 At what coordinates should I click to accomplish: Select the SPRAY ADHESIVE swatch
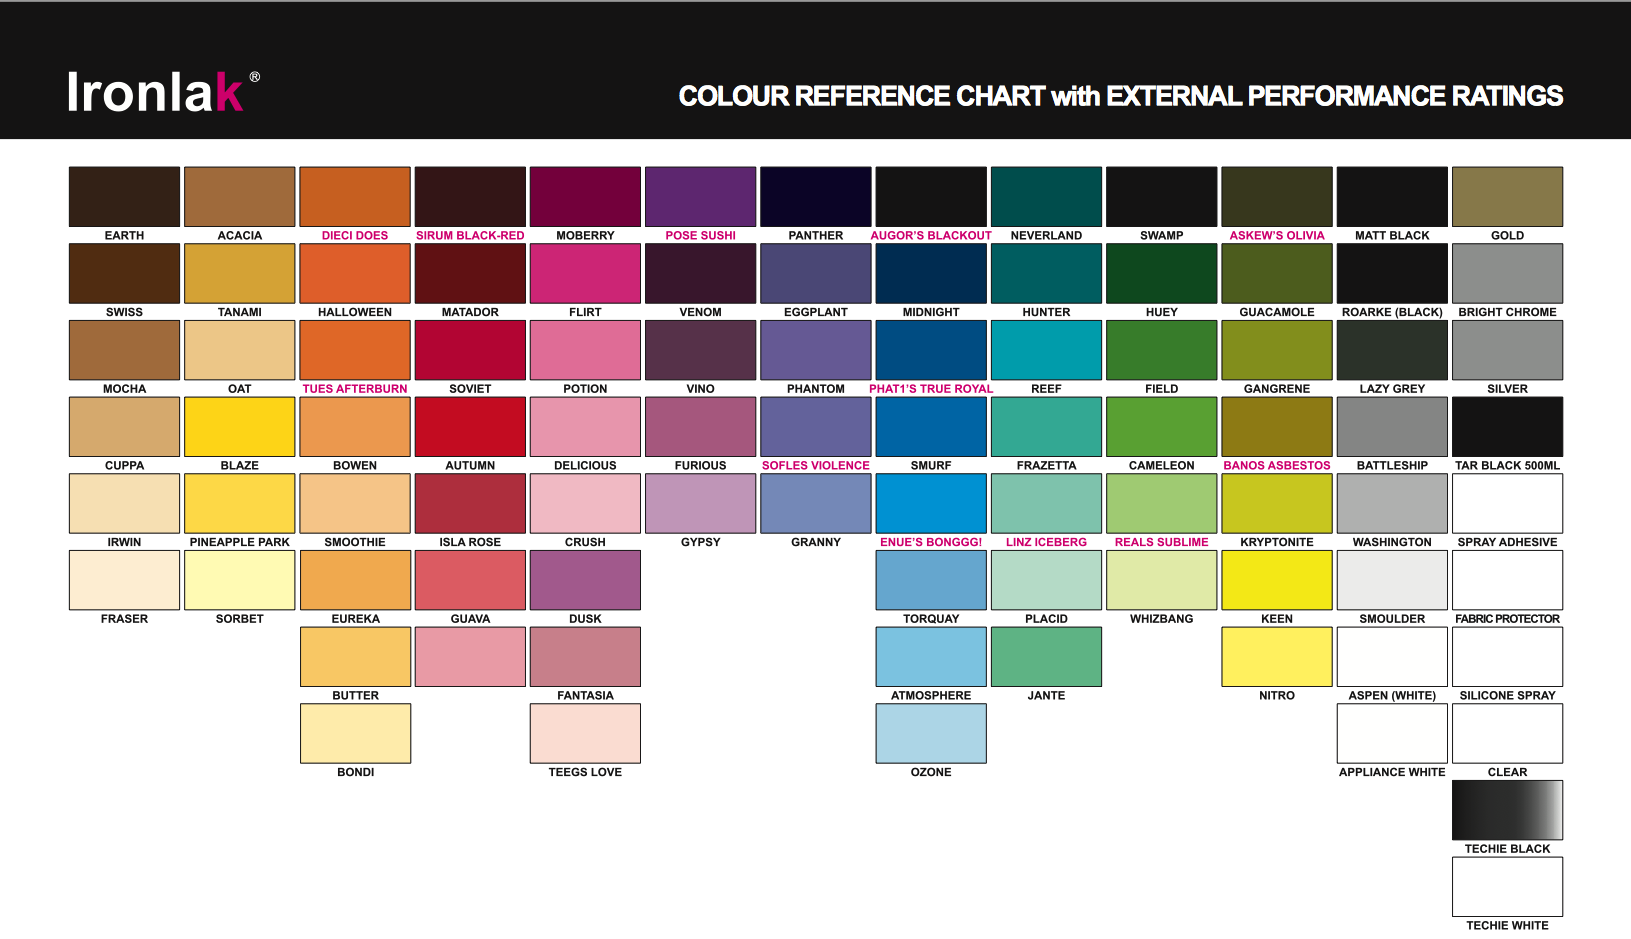click(1507, 504)
